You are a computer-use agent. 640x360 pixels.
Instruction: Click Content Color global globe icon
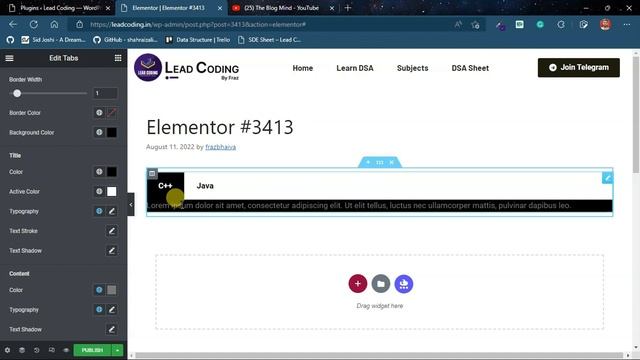point(99,290)
